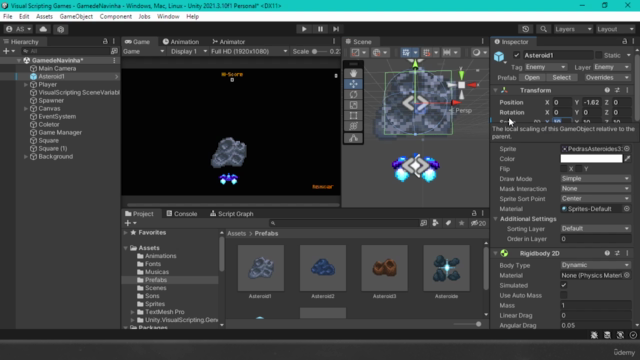Click the Project favorites star icon

(462, 223)
